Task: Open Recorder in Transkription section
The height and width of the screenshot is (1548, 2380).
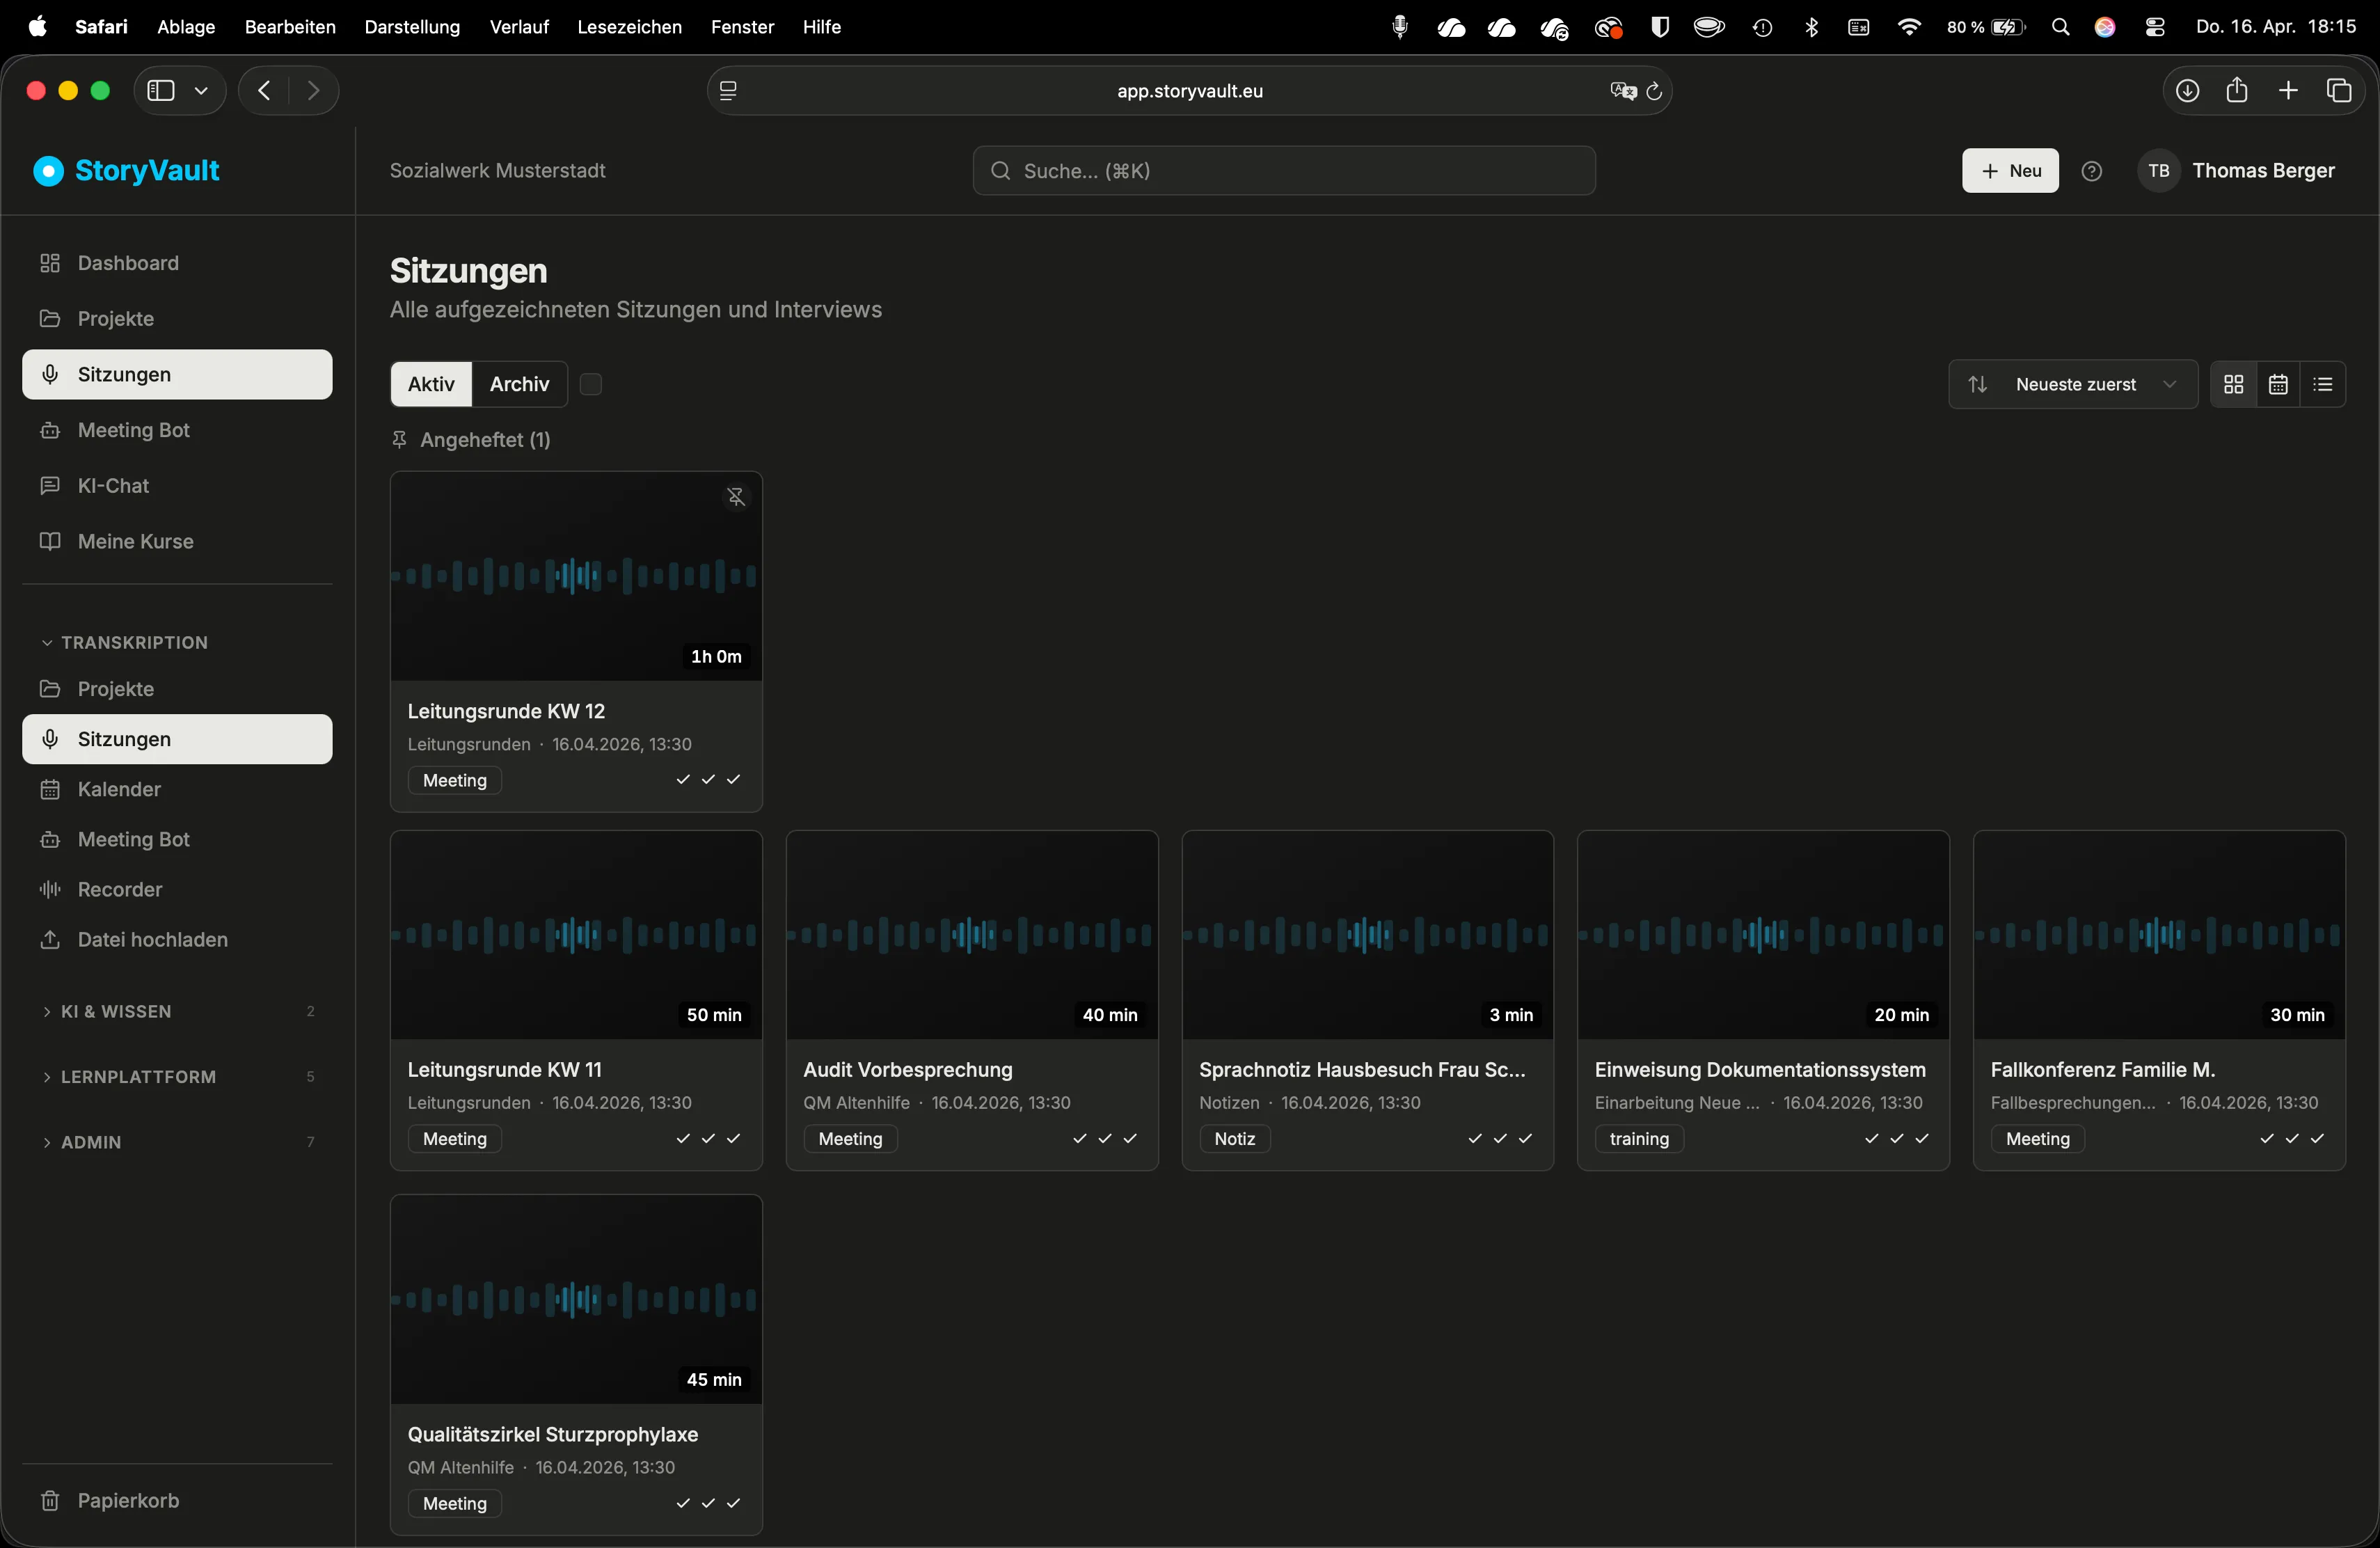Action: pyautogui.click(x=177, y=890)
